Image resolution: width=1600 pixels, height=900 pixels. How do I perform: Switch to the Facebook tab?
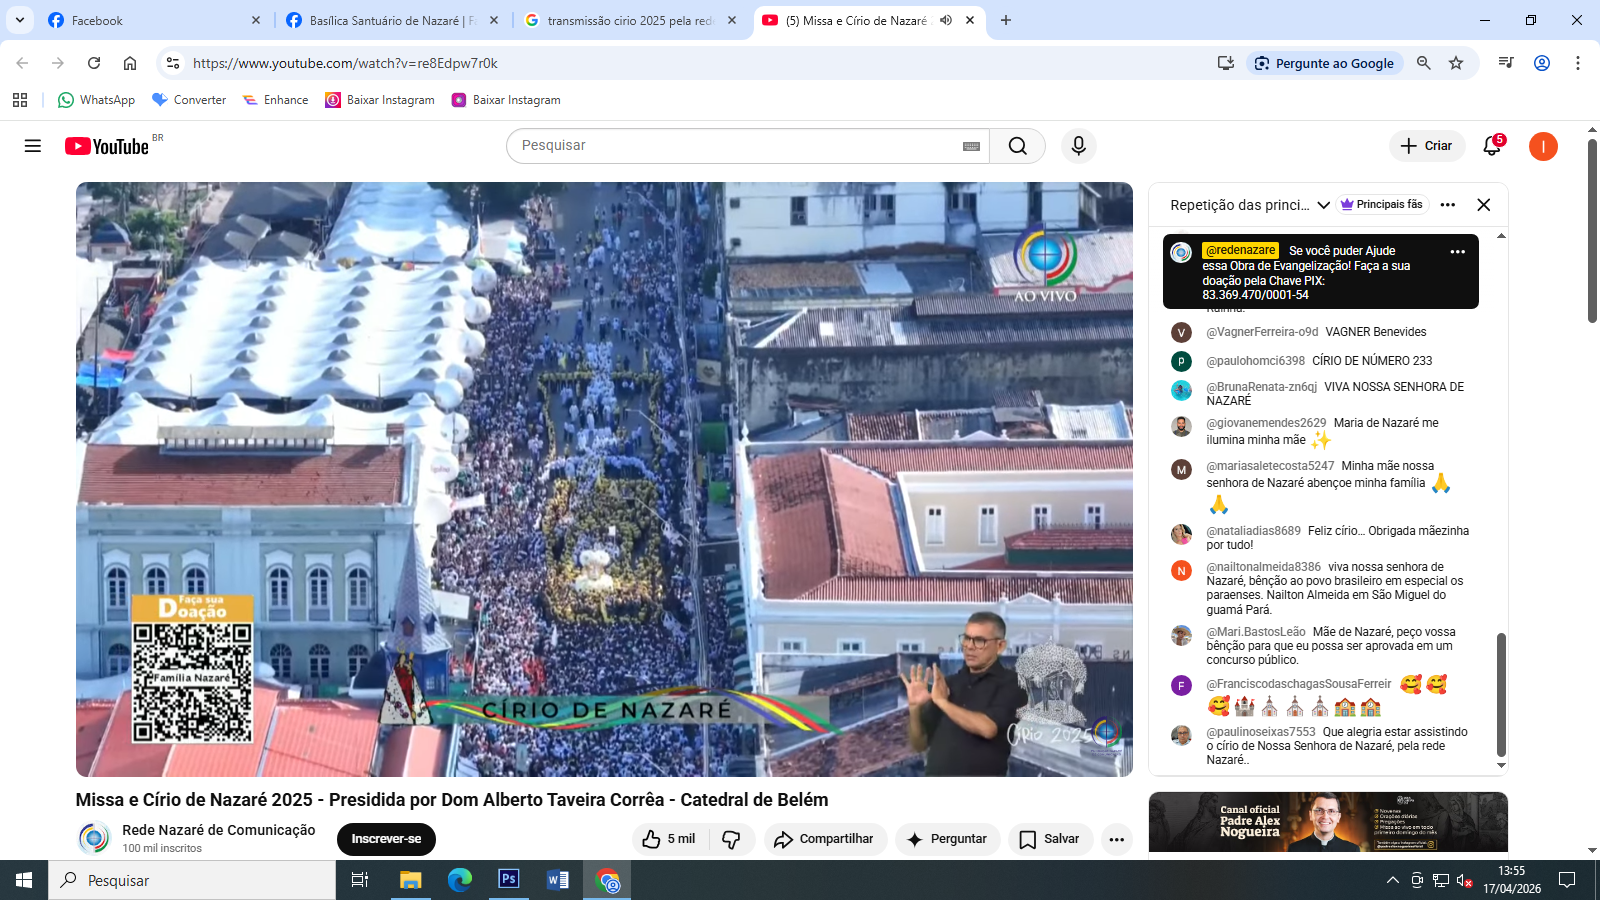pos(150,20)
